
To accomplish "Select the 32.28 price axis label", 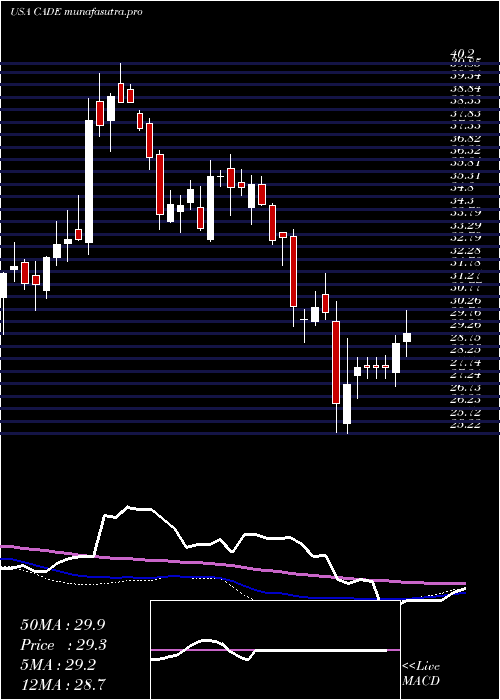I will pos(466,251).
